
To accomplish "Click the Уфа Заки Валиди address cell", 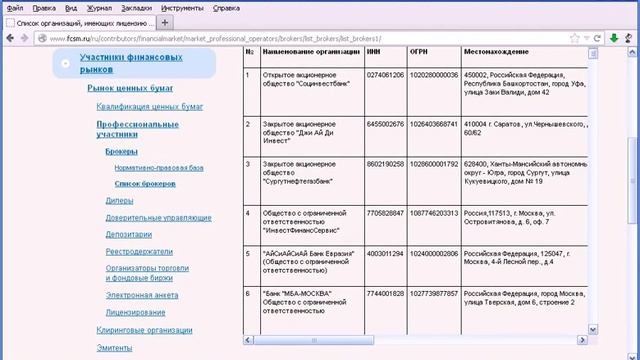I will (x=525, y=92).
